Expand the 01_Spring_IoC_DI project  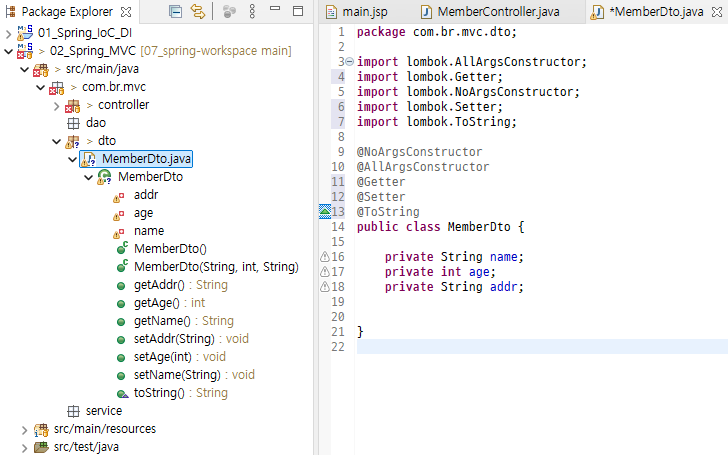(8, 33)
